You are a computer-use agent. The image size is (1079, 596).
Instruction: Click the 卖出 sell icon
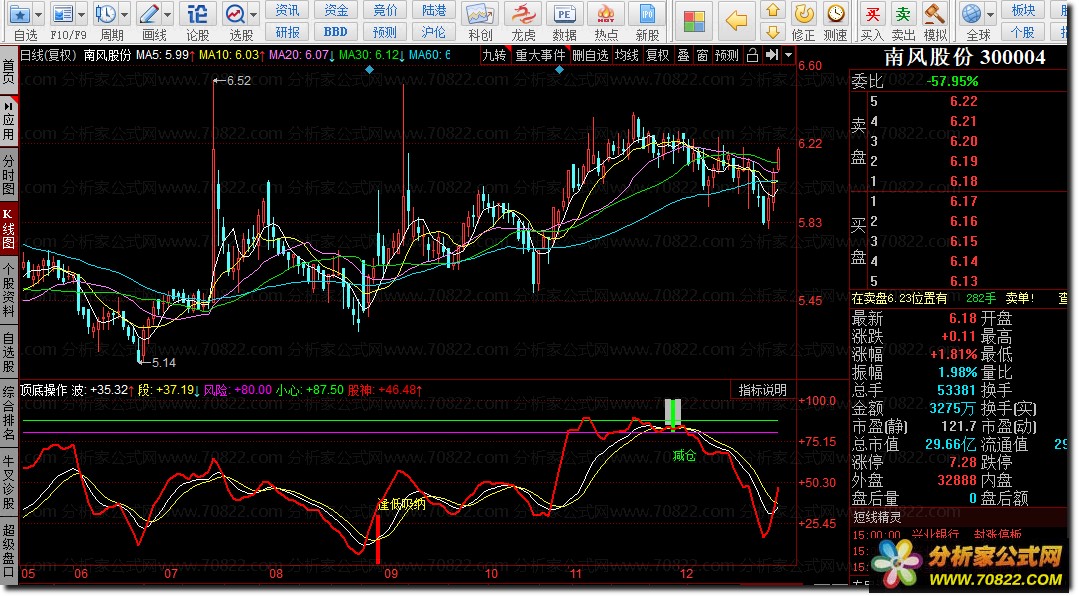click(x=903, y=14)
